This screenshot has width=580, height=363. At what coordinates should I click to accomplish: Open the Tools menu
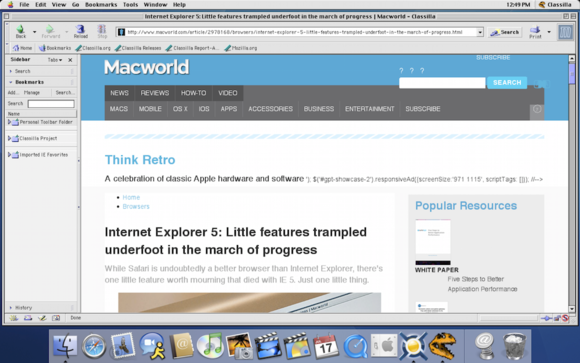(130, 4)
